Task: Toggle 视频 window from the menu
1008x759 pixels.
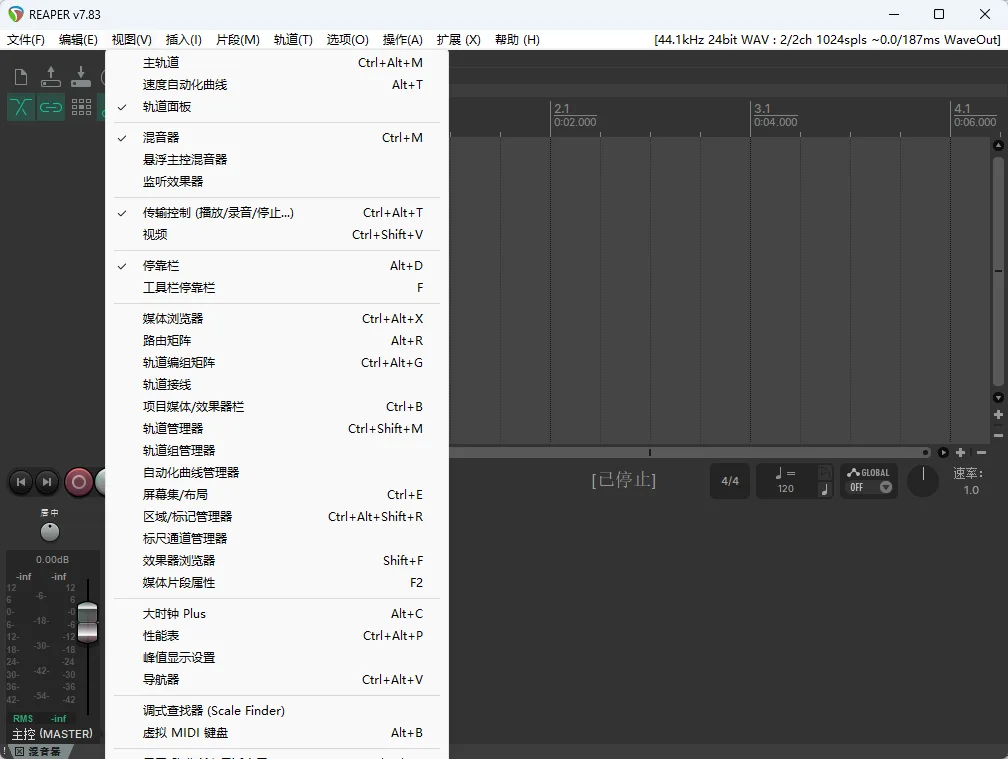Action: point(277,235)
